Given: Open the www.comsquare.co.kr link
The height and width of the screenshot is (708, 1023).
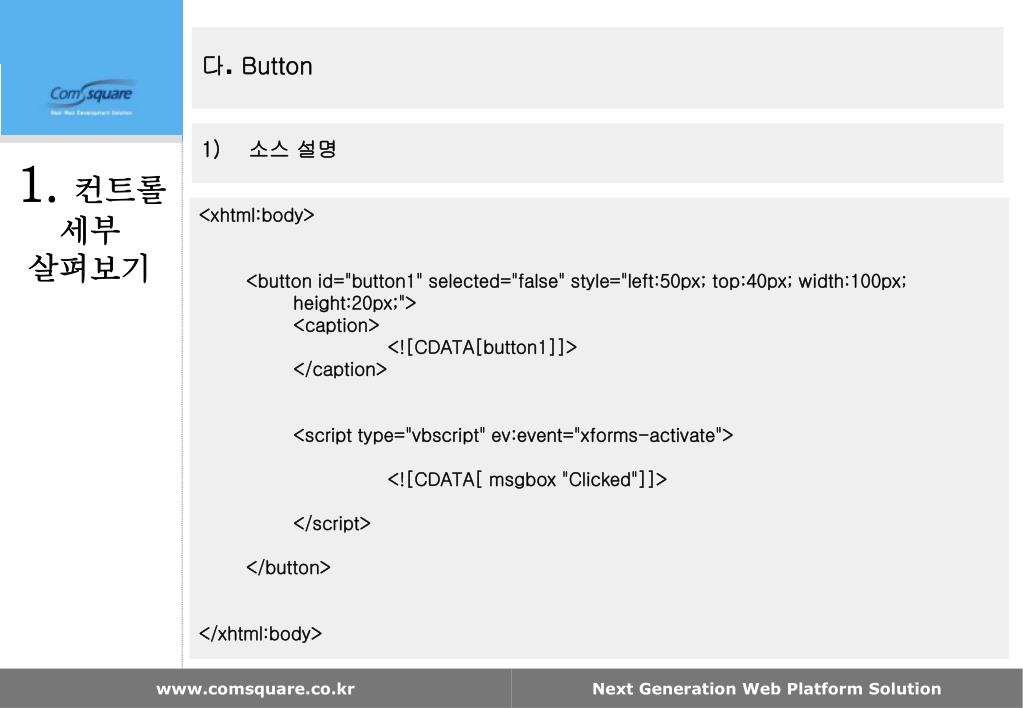Looking at the screenshot, I should pyautogui.click(x=255, y=688).
